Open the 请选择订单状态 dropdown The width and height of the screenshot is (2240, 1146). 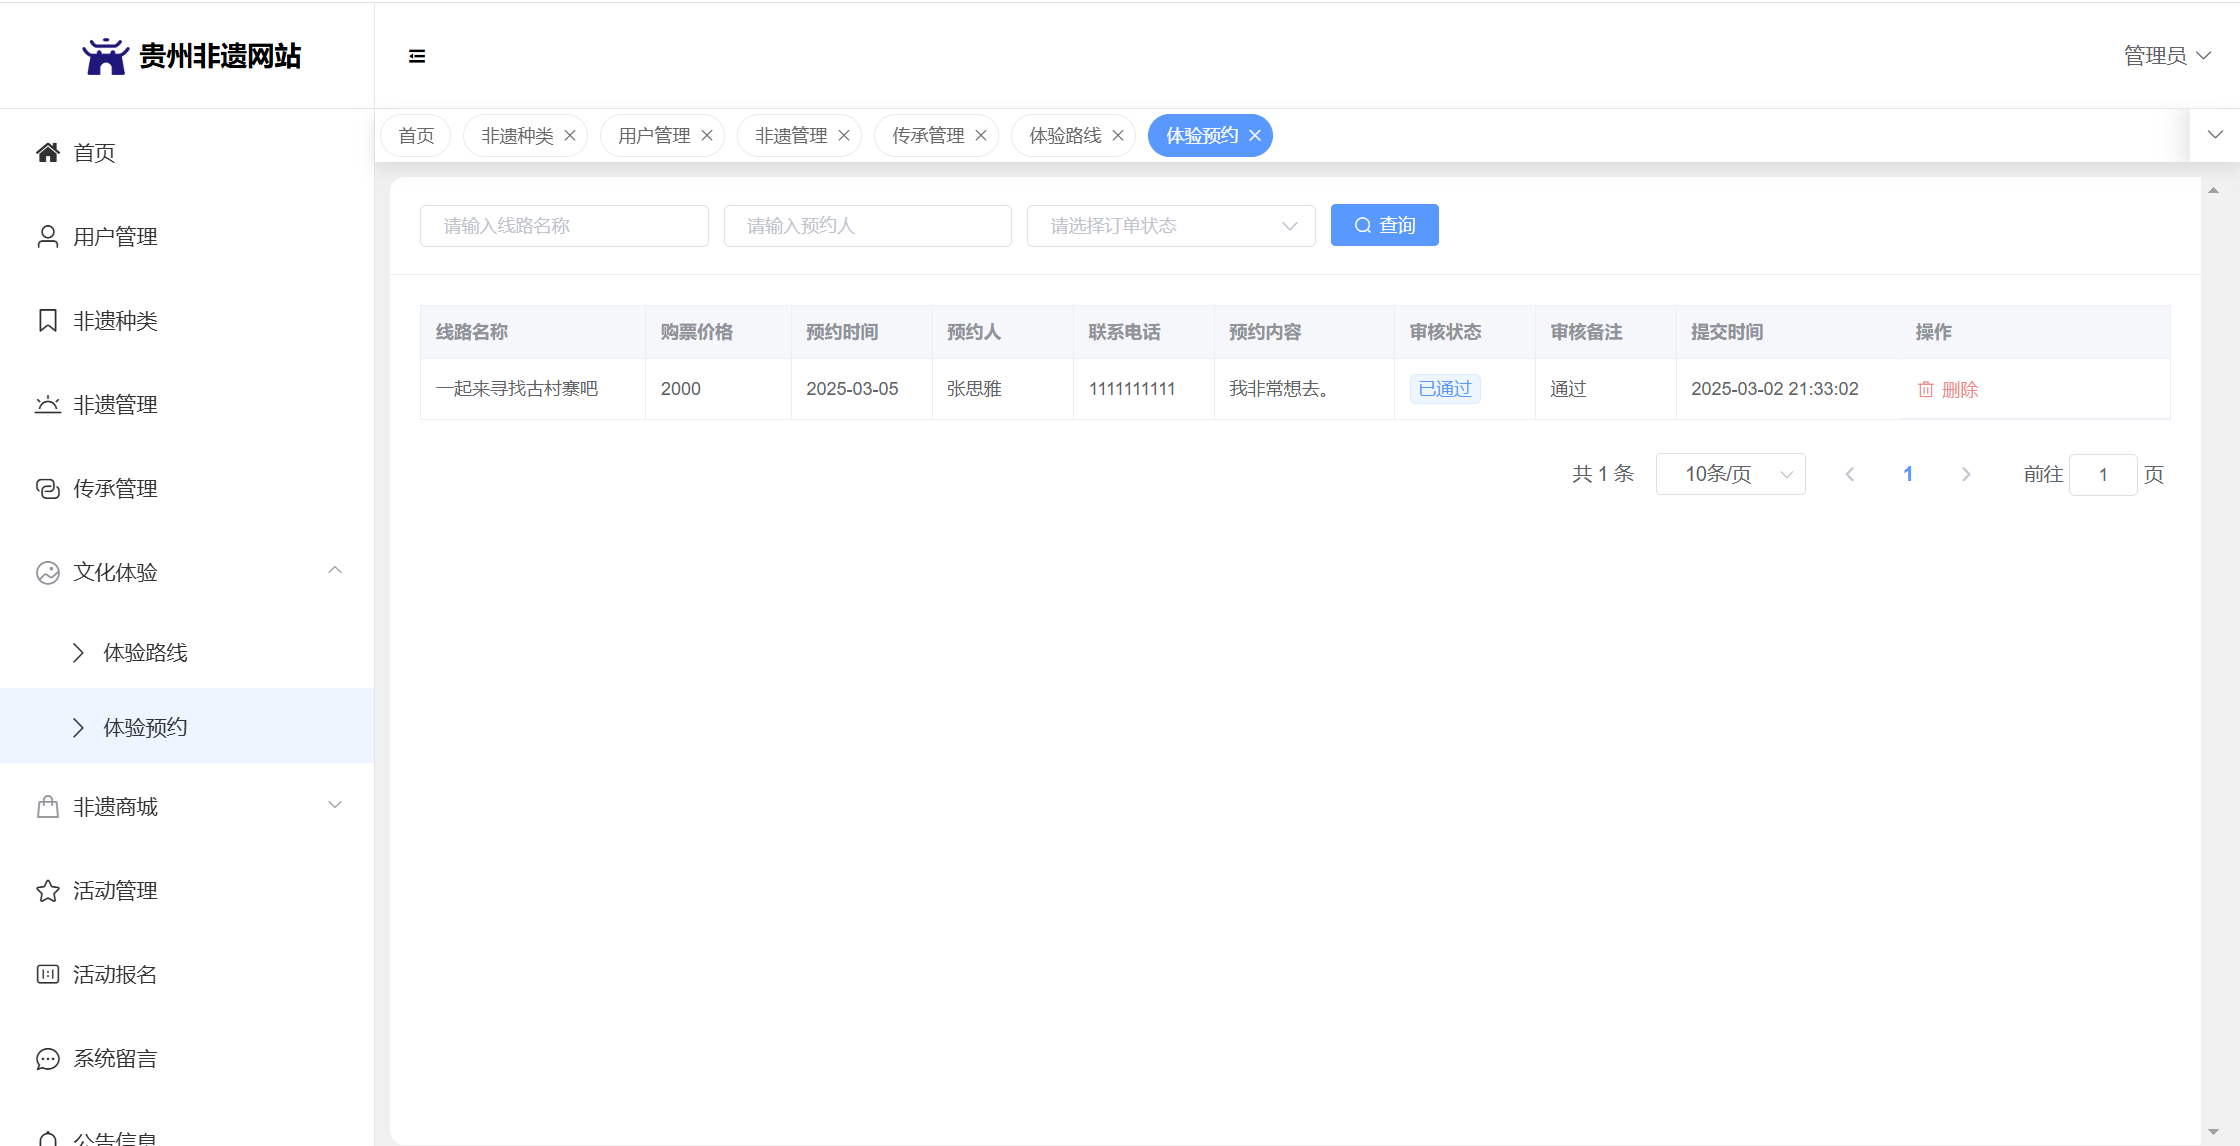tap(1170, 226)
